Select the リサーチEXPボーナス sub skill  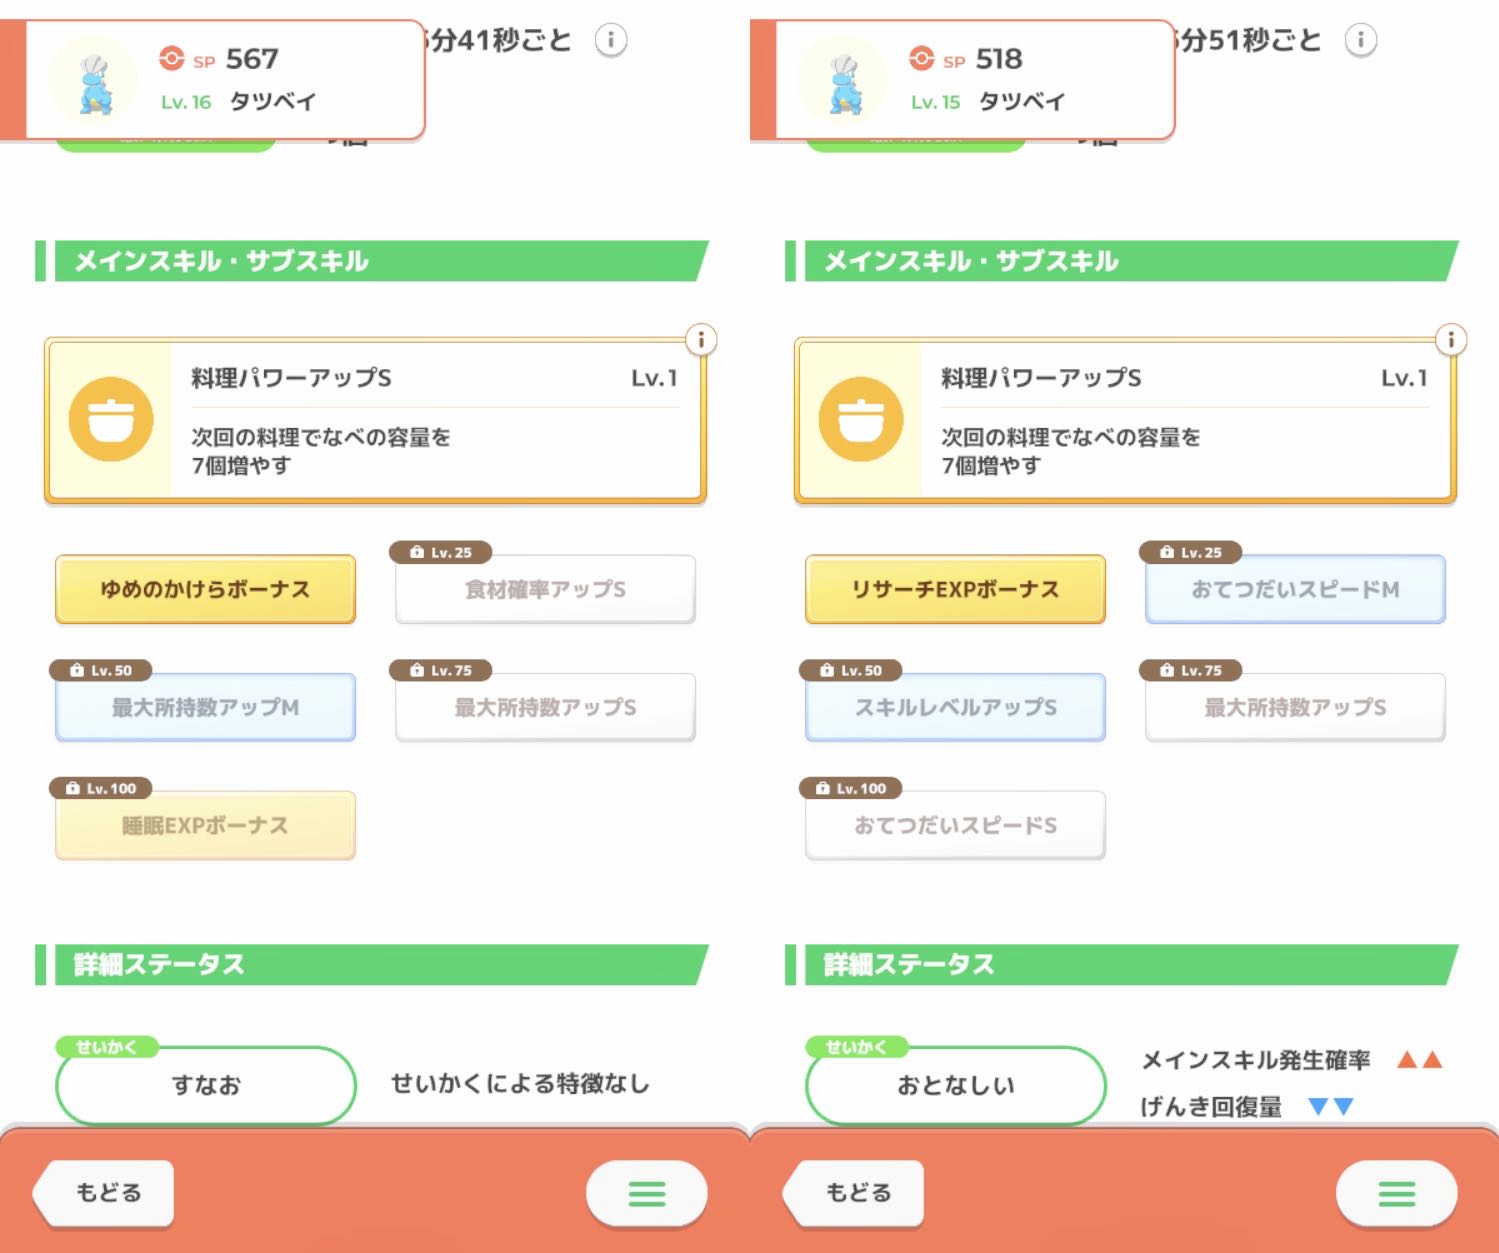(955, 590)
